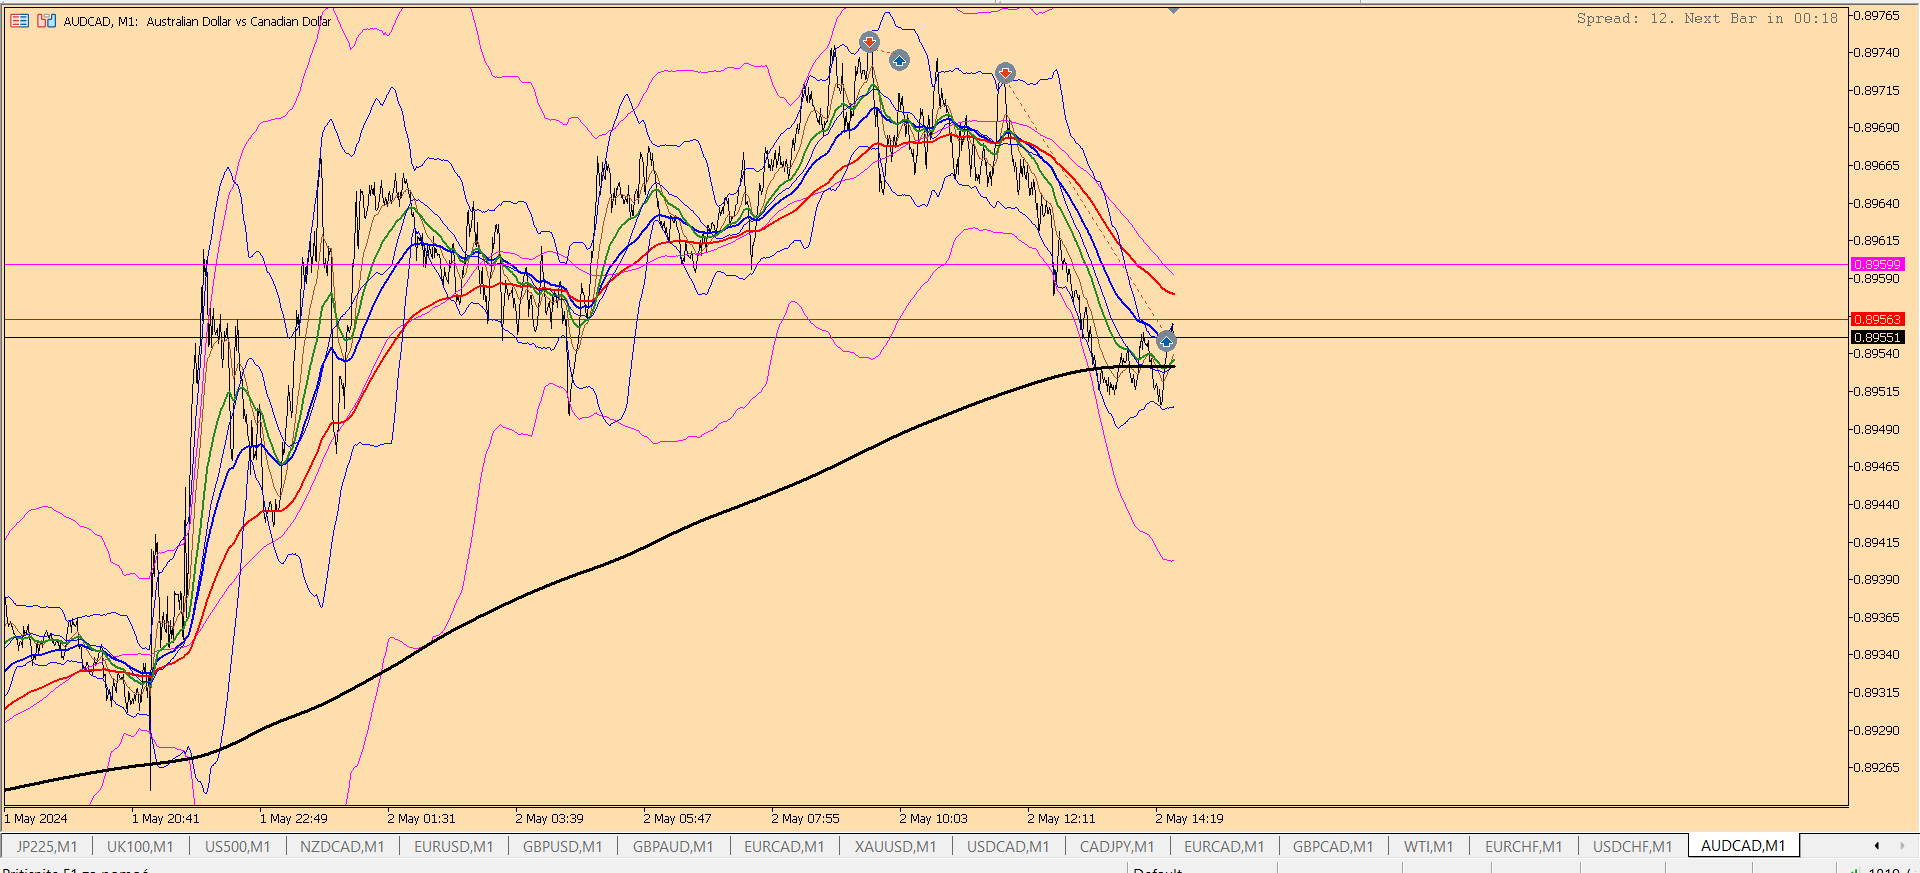Image resolution: width=1920 pixels, height=873 pixels.
Task: Select the second red sell trade marker
Action: pyautogui.click(x=1005, y=73)
